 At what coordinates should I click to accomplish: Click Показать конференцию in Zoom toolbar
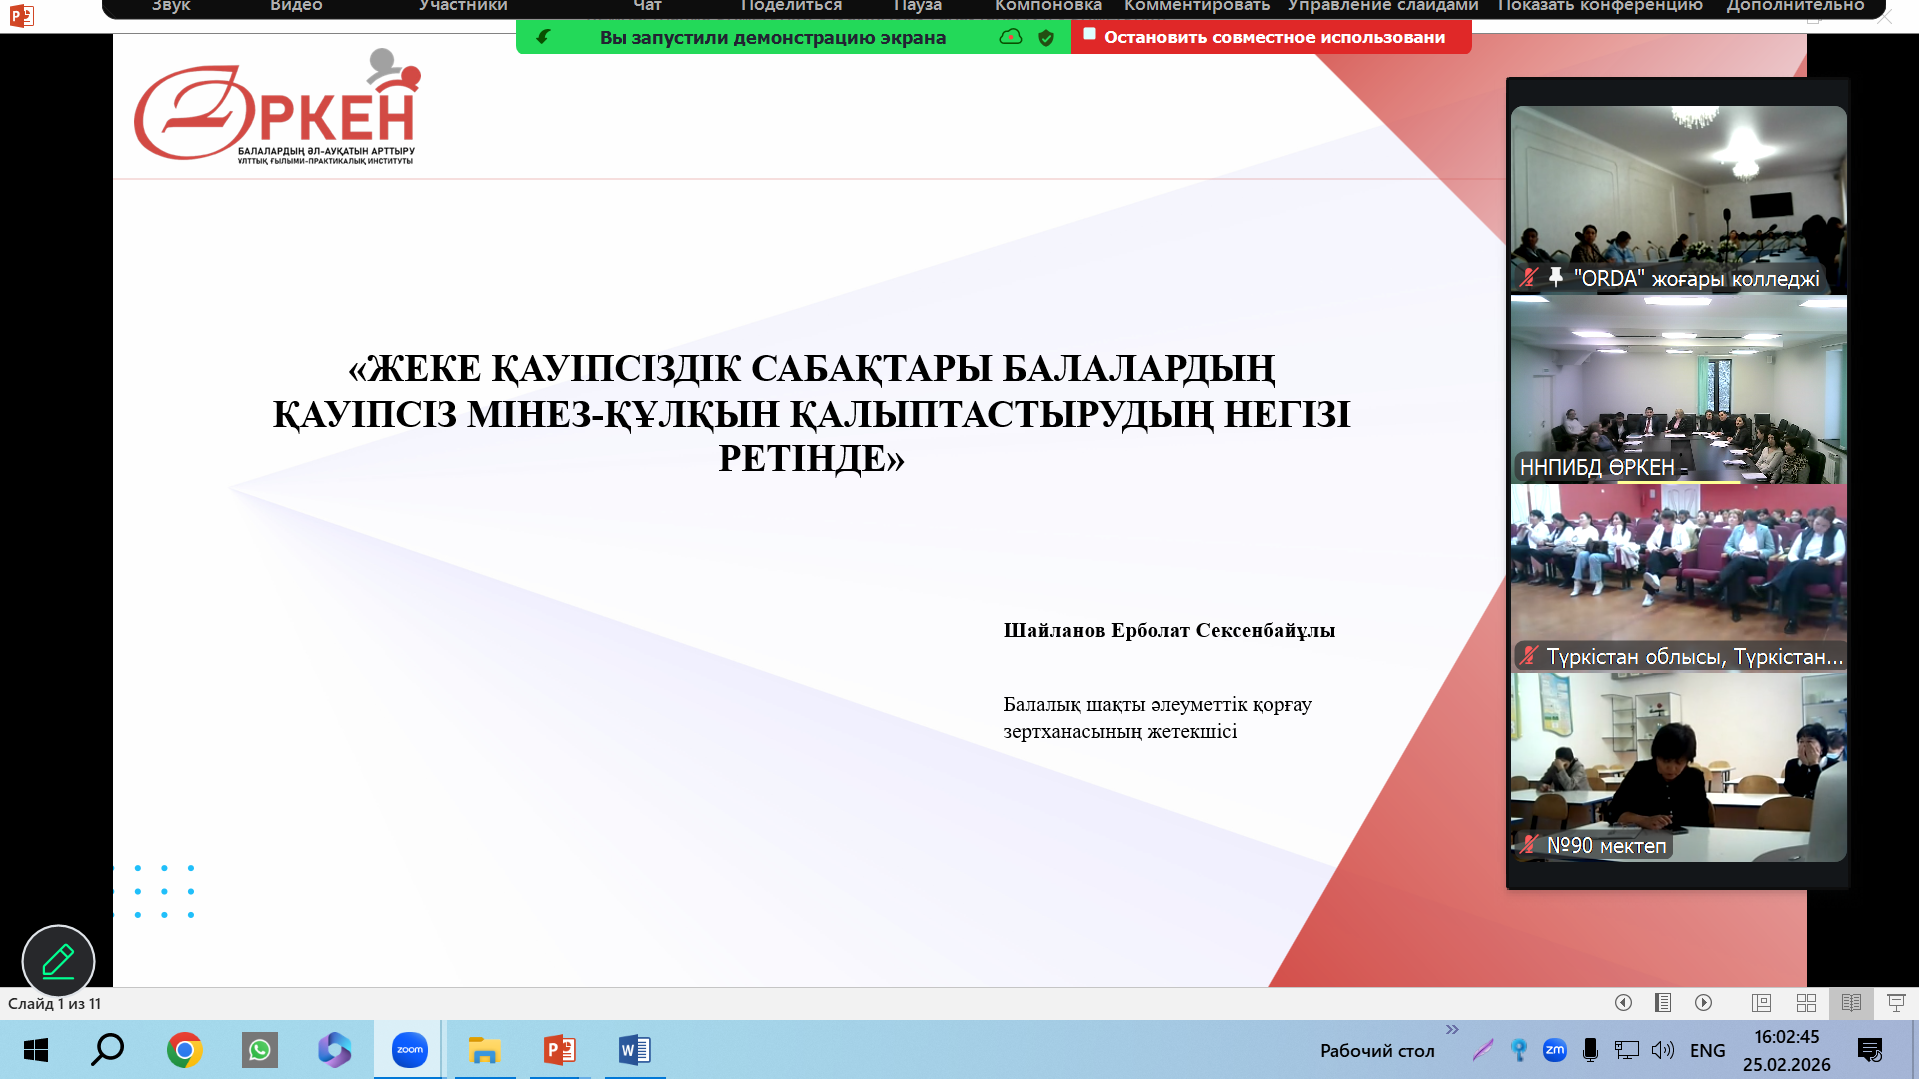click(1600, 6)
